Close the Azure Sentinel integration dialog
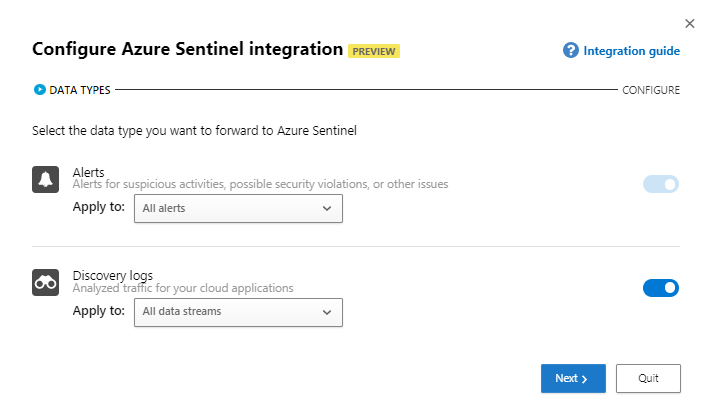Viewport: 704px width, 405px height. coord(689,23)
